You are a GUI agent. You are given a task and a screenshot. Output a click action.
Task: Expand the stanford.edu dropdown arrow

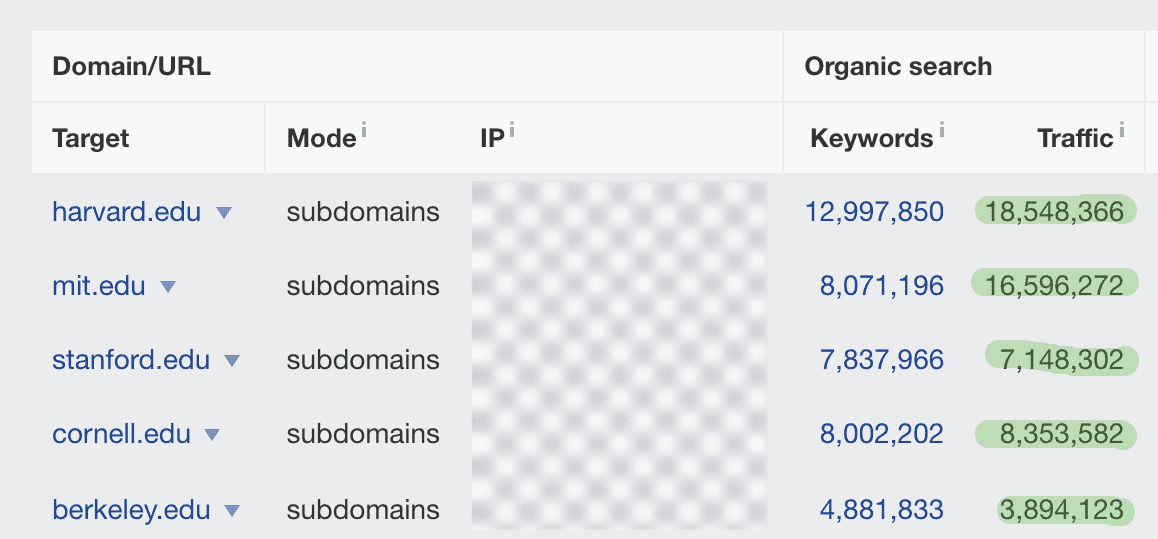pos(233,360)
